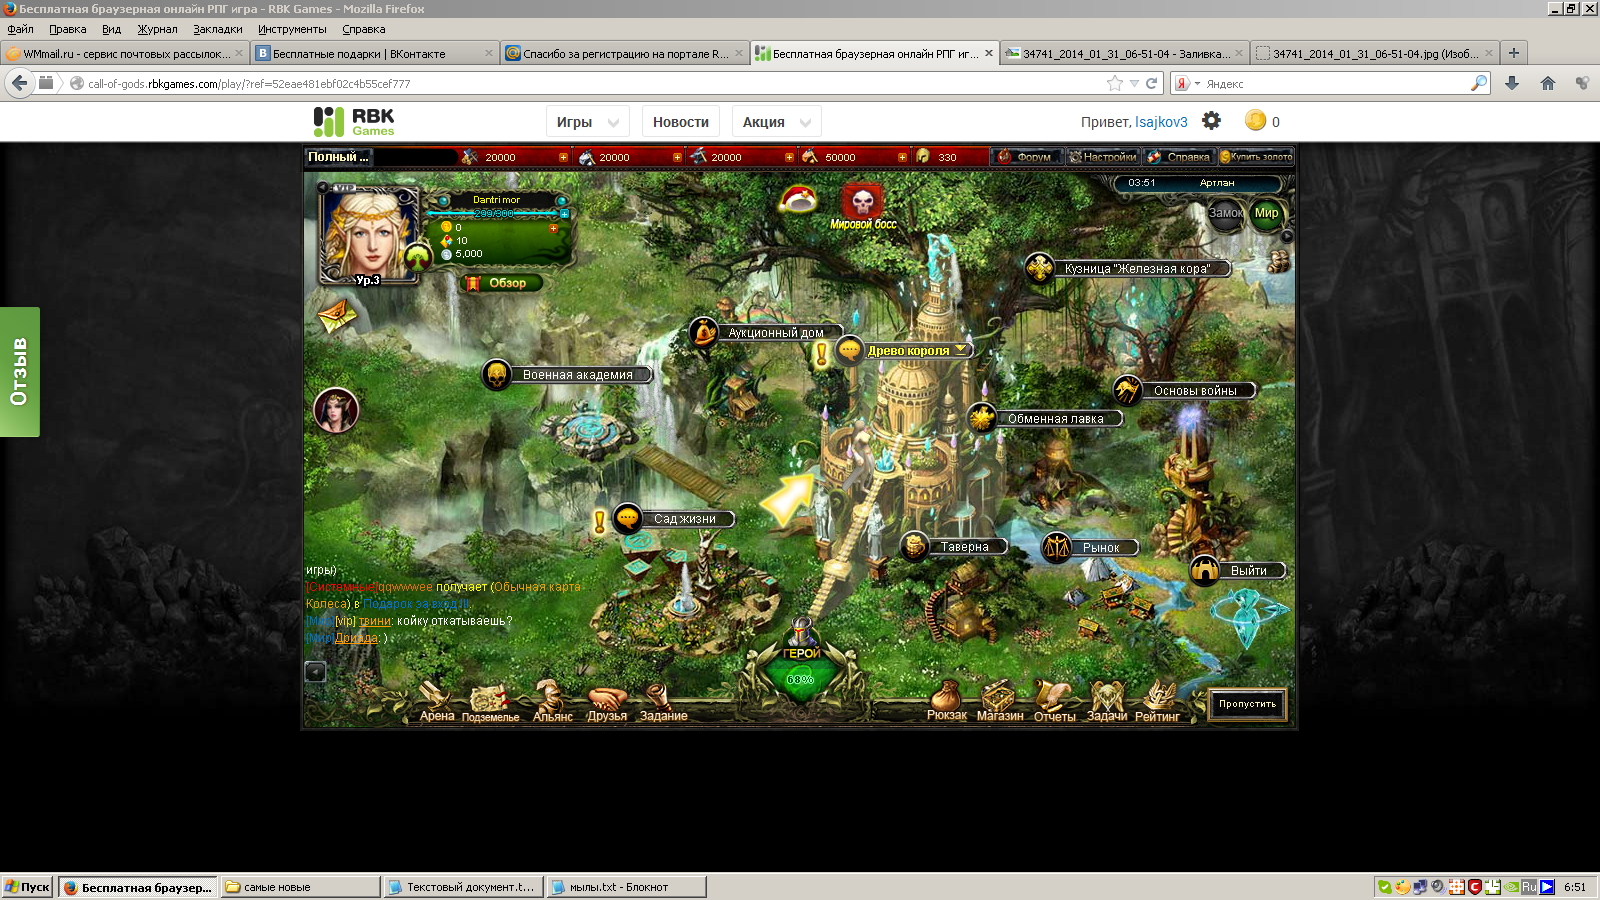Click the Пропустить button
This screenshot has height=900, width=1600.
(x=1247, y=704)
